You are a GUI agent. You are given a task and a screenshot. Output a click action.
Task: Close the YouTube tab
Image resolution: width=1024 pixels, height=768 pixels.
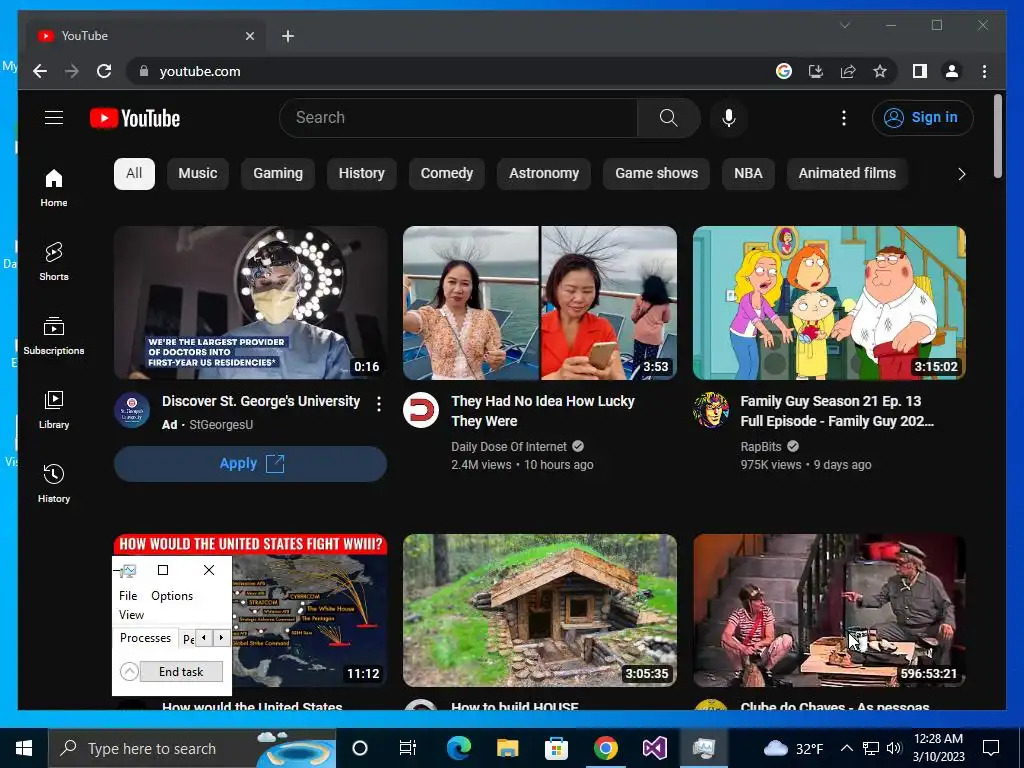coord(249,36)
